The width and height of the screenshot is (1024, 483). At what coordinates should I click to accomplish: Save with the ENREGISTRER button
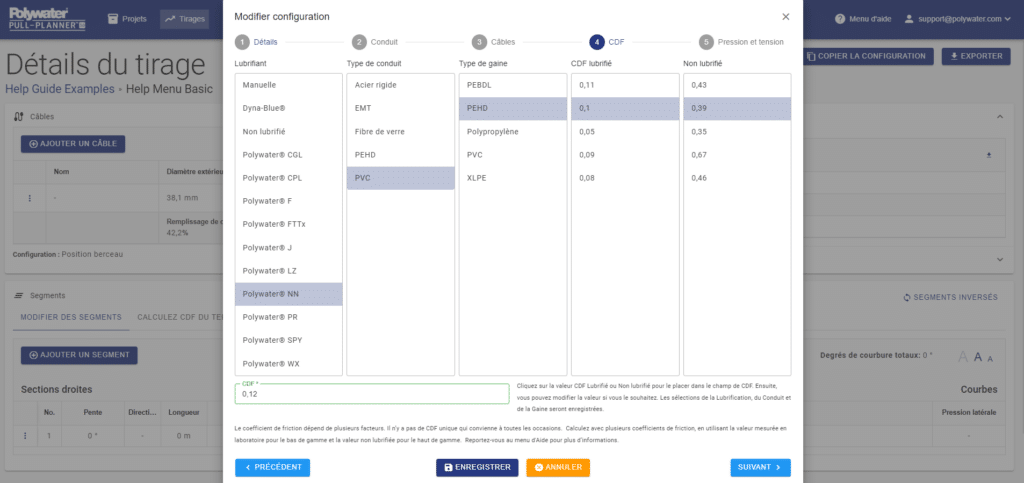pyautogui.click(x=477, y=467)
